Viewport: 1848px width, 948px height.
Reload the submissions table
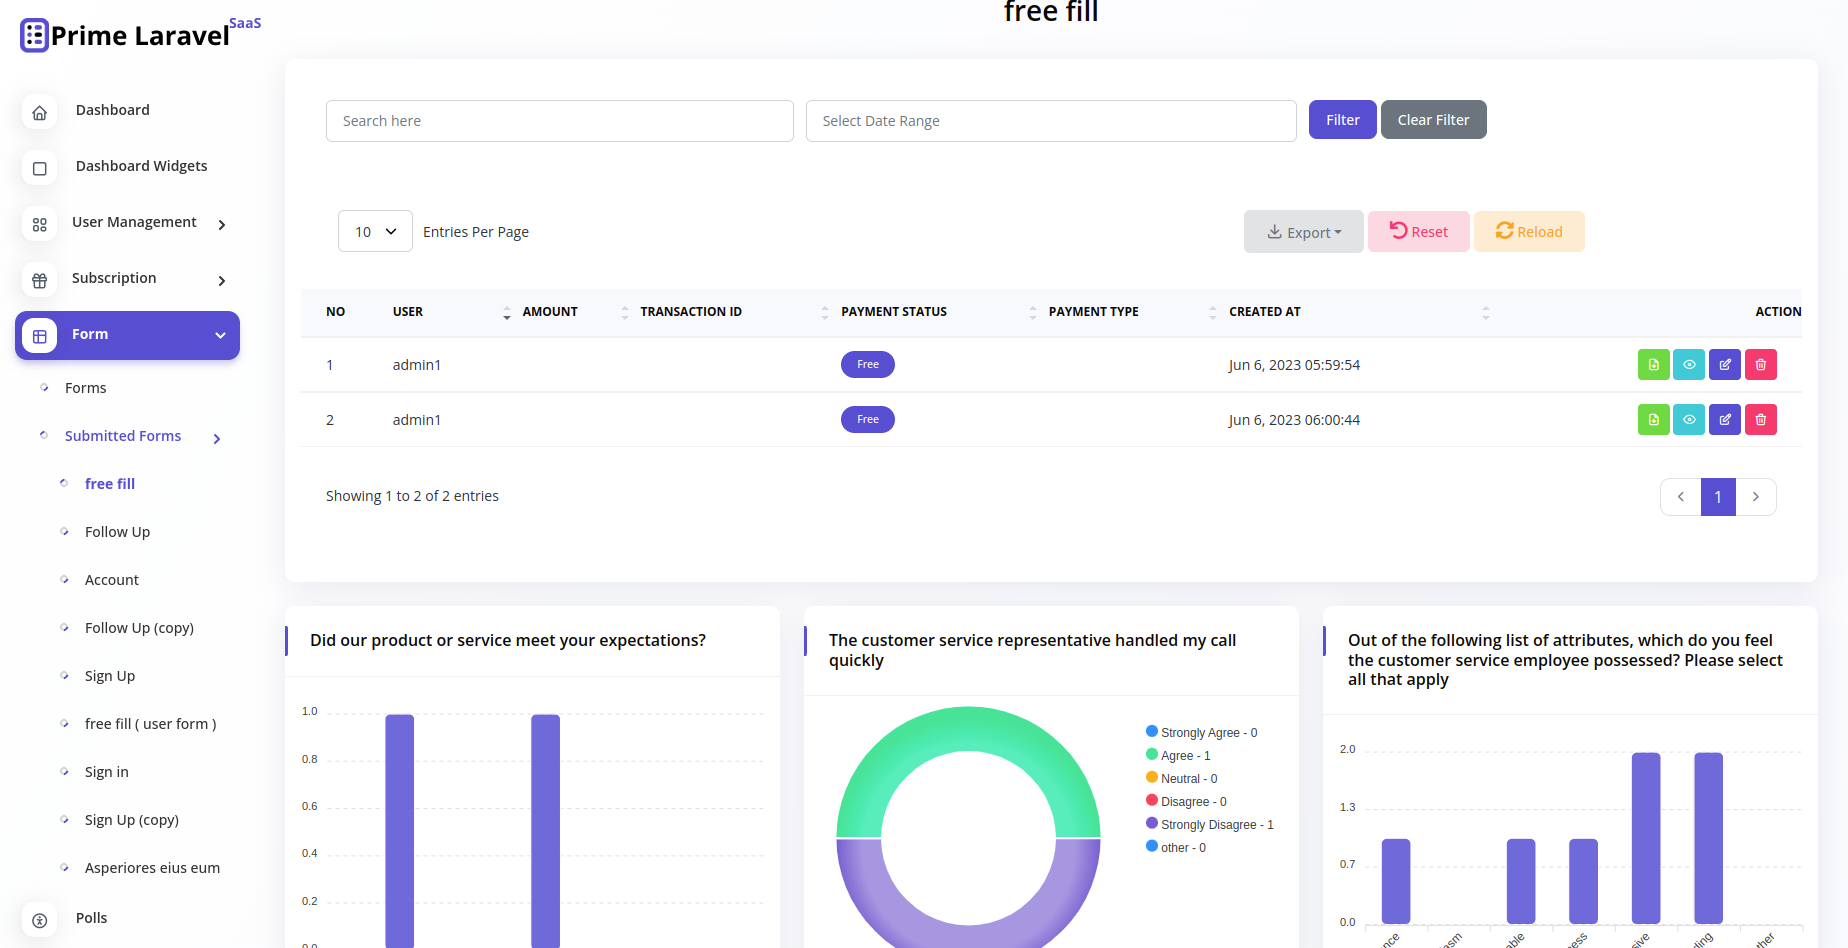point(1529,231)
